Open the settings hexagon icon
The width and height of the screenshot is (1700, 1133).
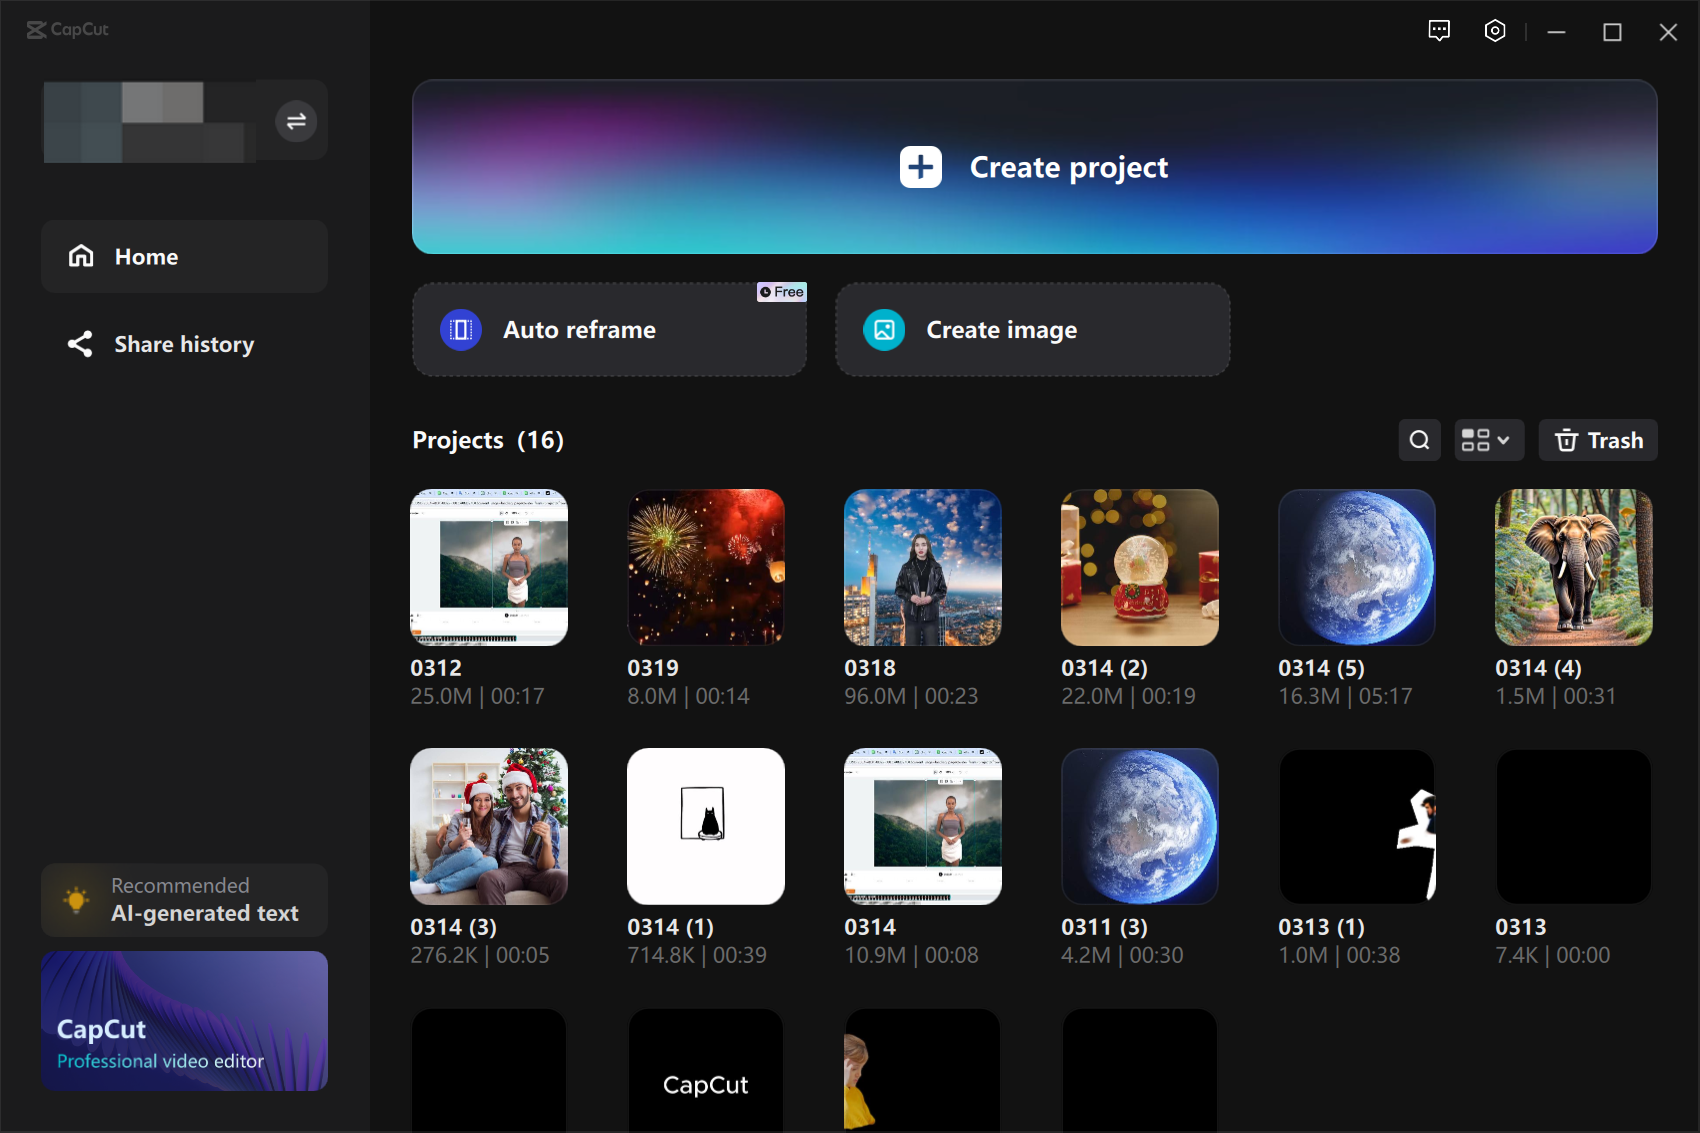tap(1495, 31)
